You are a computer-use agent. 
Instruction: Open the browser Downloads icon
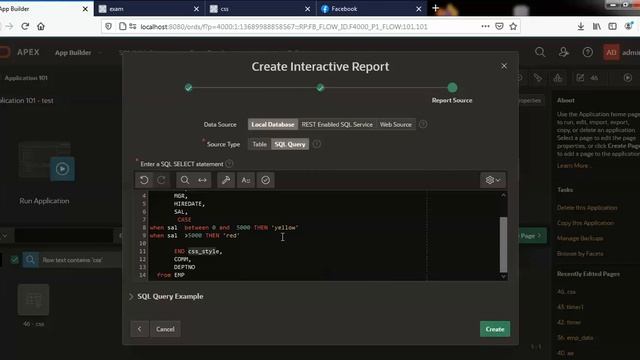point(581,27)
